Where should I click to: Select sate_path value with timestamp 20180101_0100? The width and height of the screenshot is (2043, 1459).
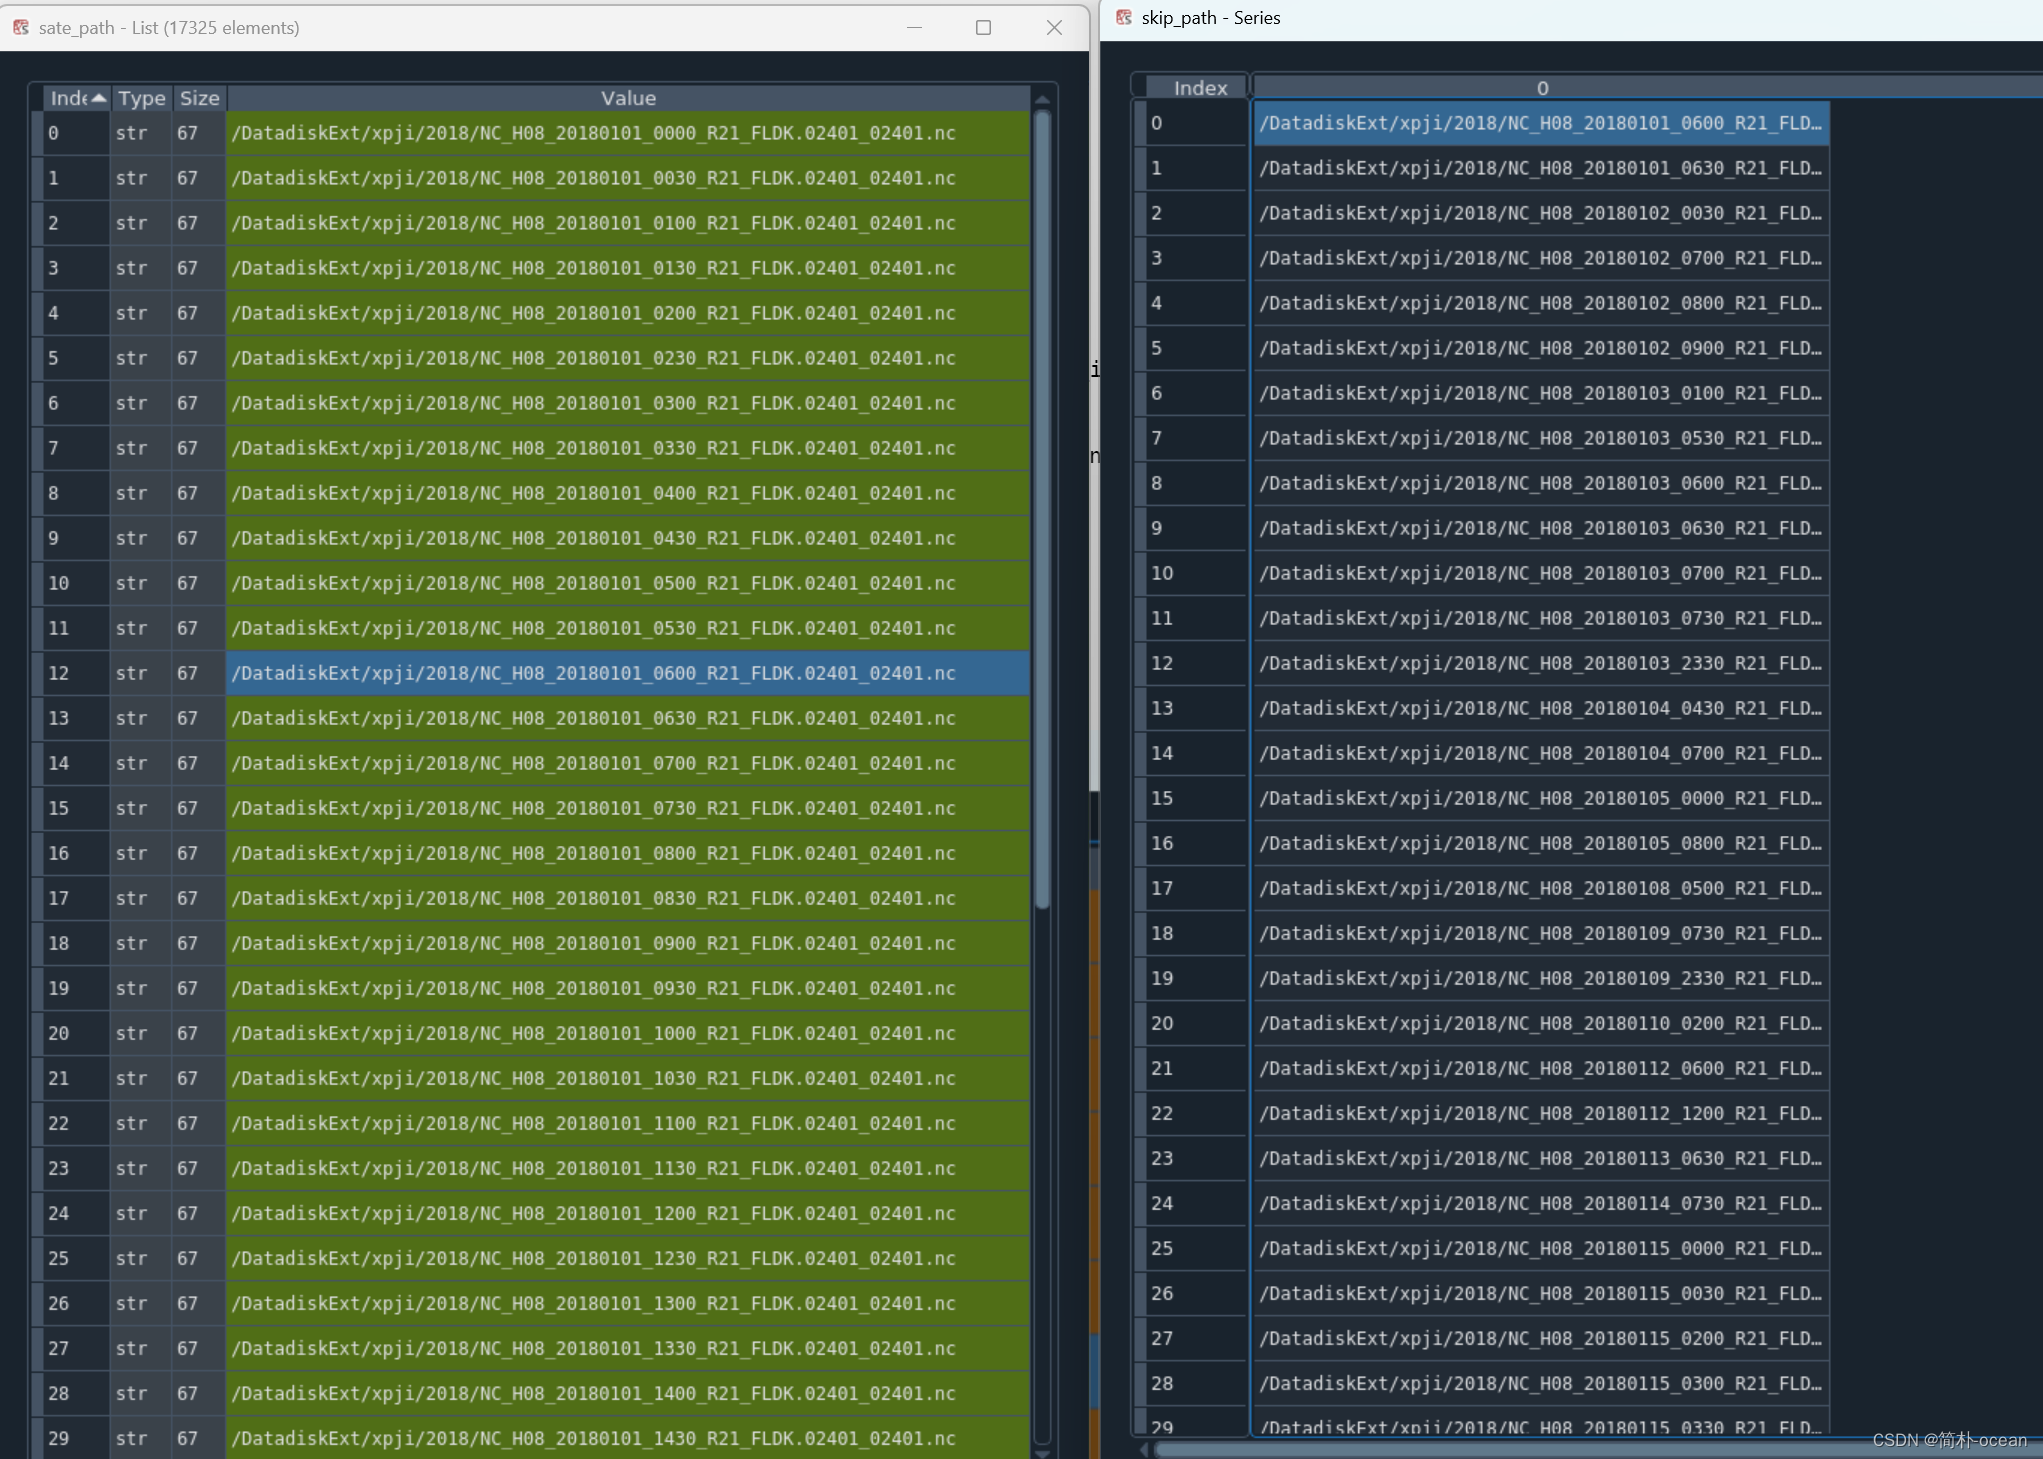(628, 223)
